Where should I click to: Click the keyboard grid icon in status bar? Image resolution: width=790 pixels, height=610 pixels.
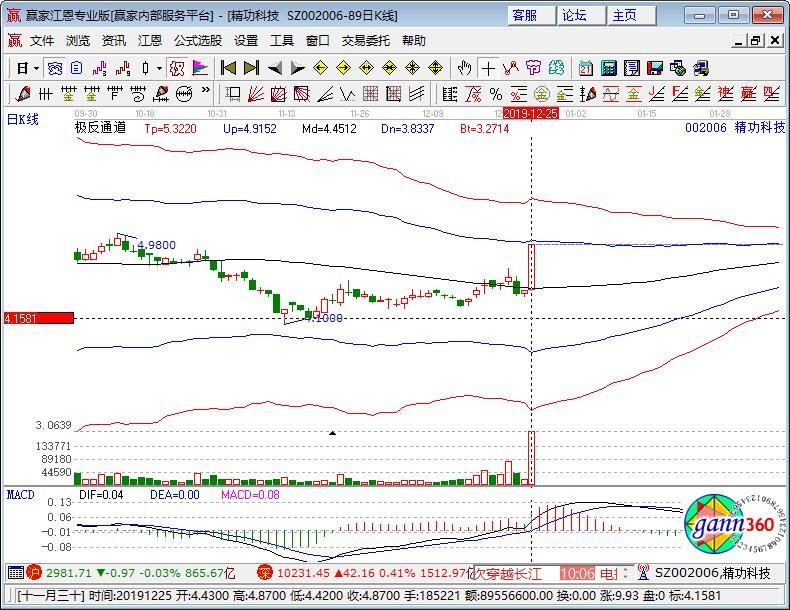16,573
